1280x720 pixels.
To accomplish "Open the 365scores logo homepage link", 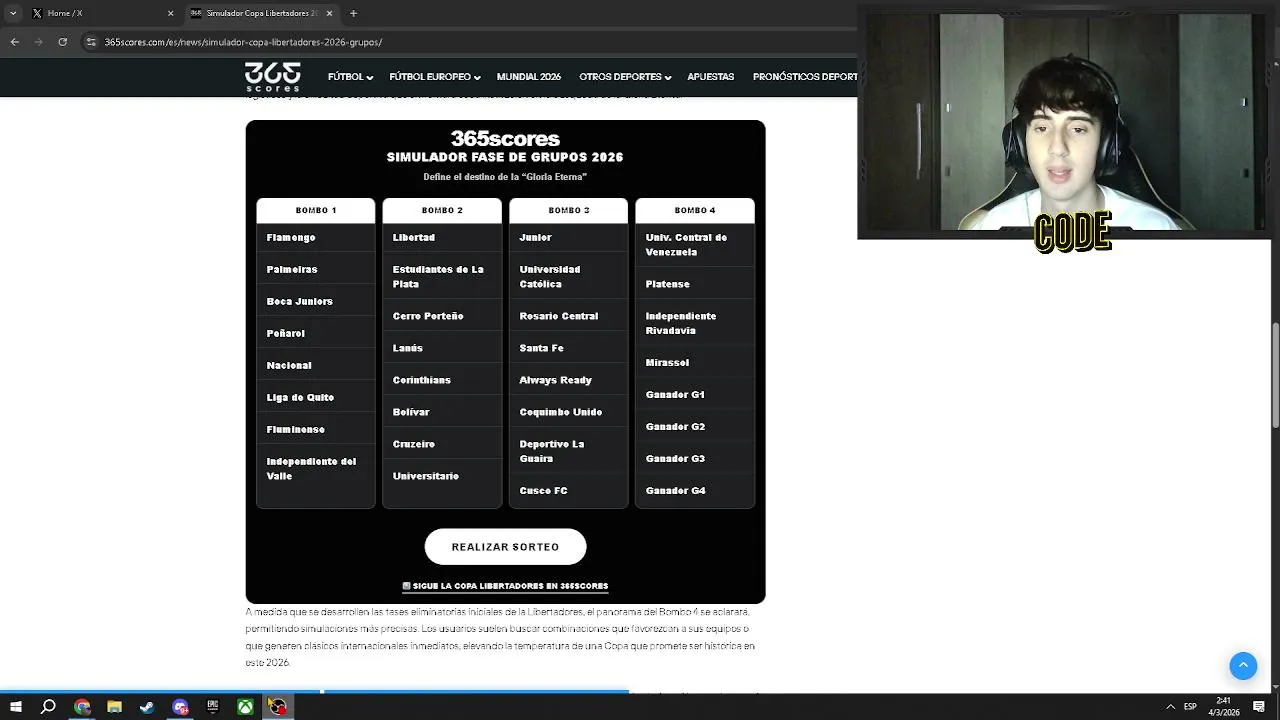I will (272, 77).
